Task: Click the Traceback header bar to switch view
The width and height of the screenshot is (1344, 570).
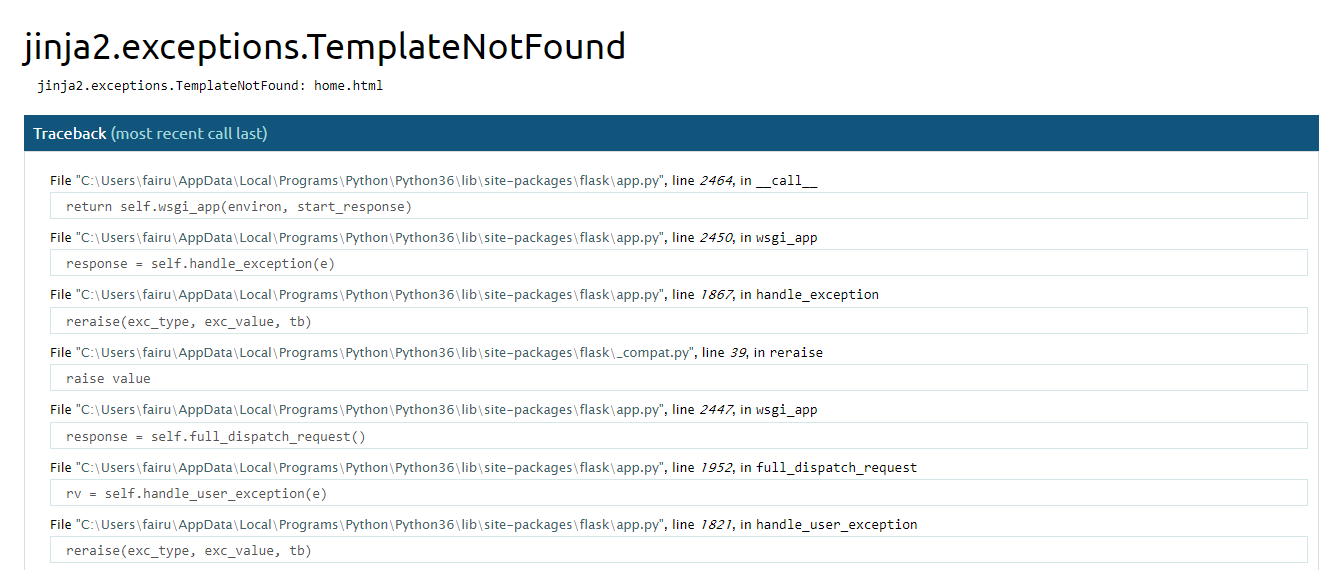Action: (670, 134)
